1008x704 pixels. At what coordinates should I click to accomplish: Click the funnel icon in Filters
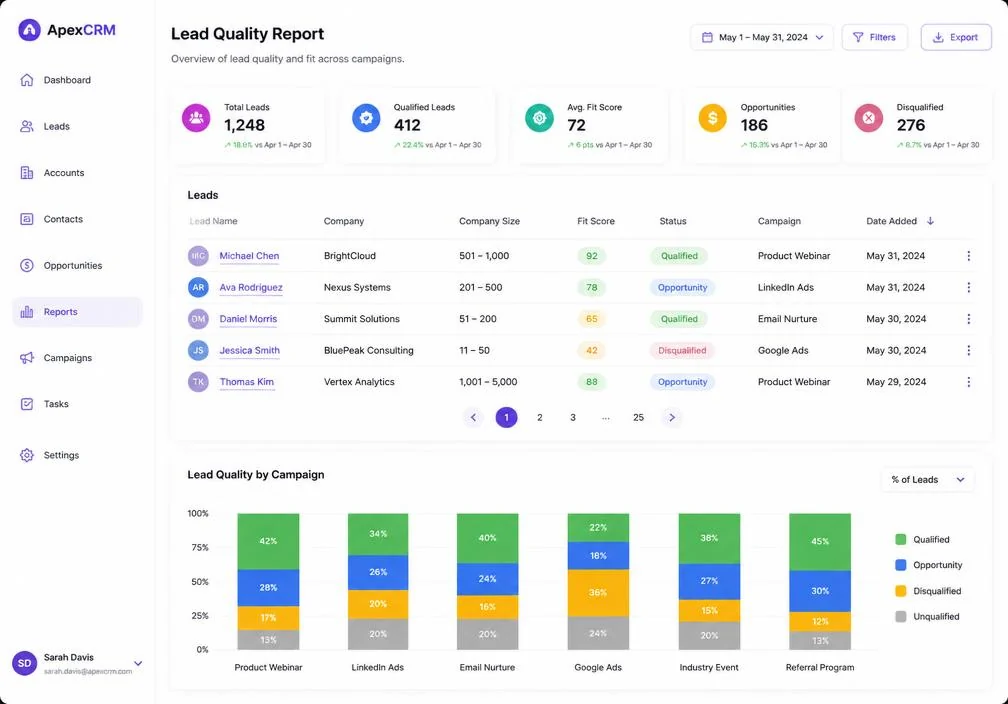point(858,37)
